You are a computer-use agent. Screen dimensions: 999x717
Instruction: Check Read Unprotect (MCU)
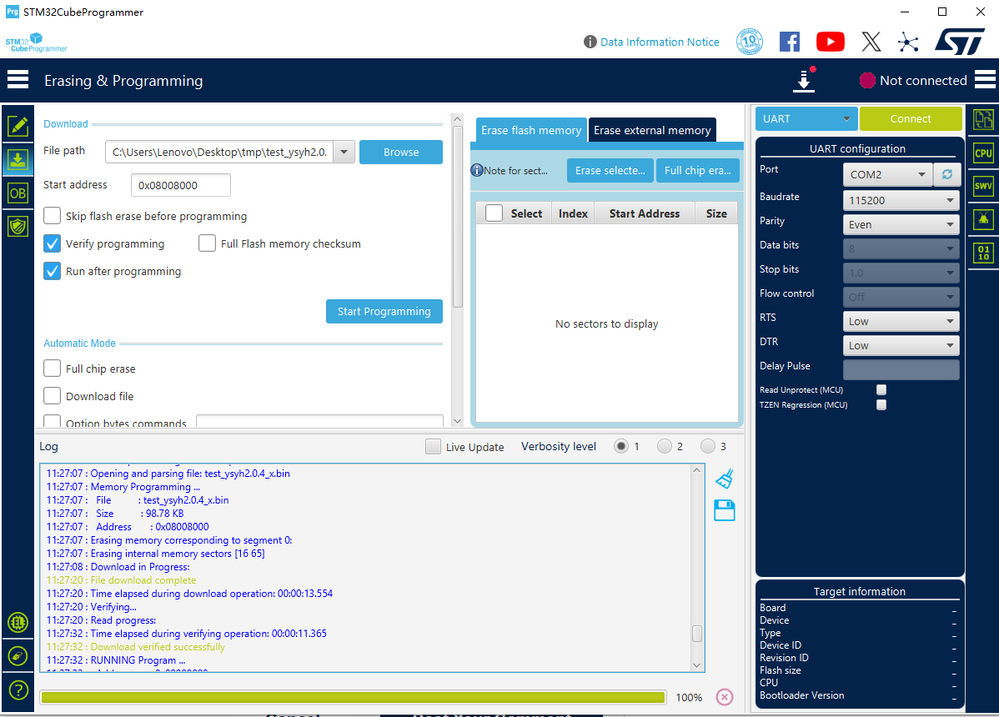pos(881,389)
